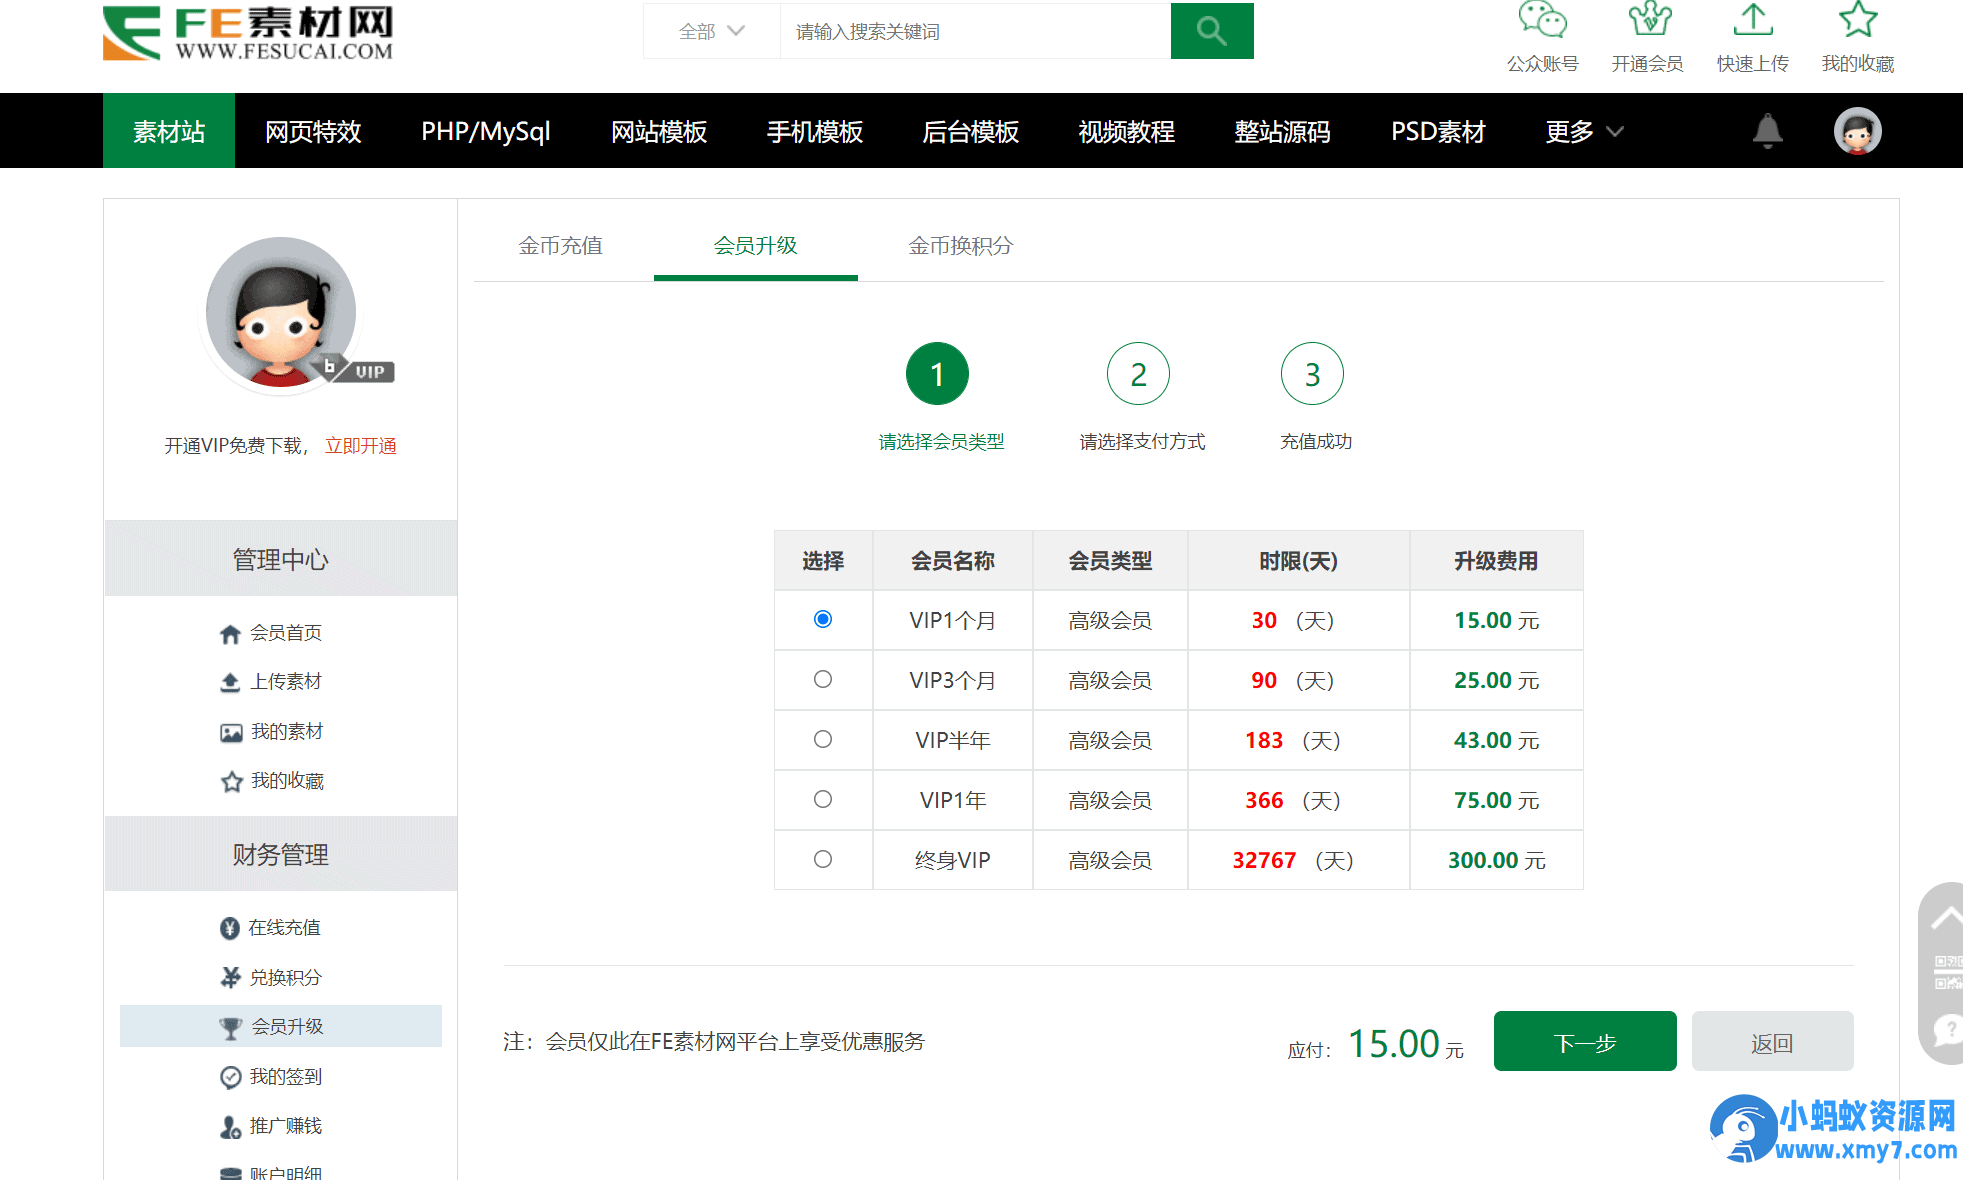Screen dimensions: 1963x1180
Task: Open 整站源码 in the navigation bar
Action: click(1283, 131)
